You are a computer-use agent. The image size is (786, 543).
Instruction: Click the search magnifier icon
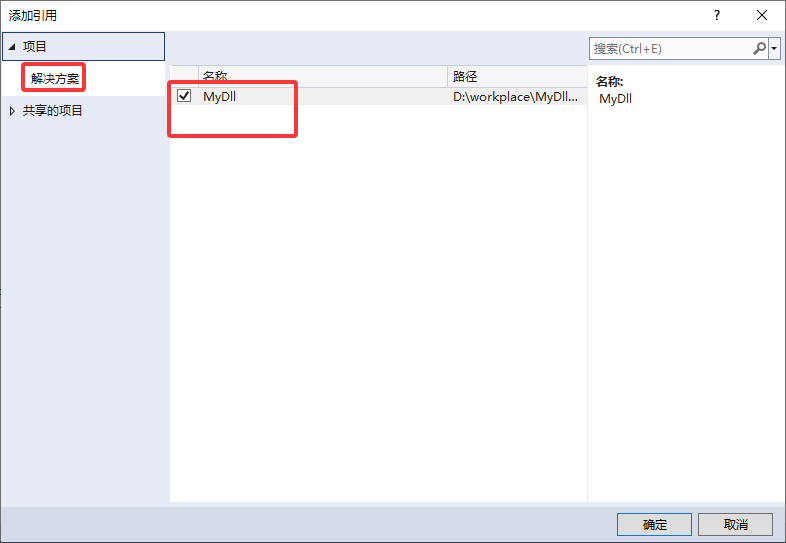(759, 49)
